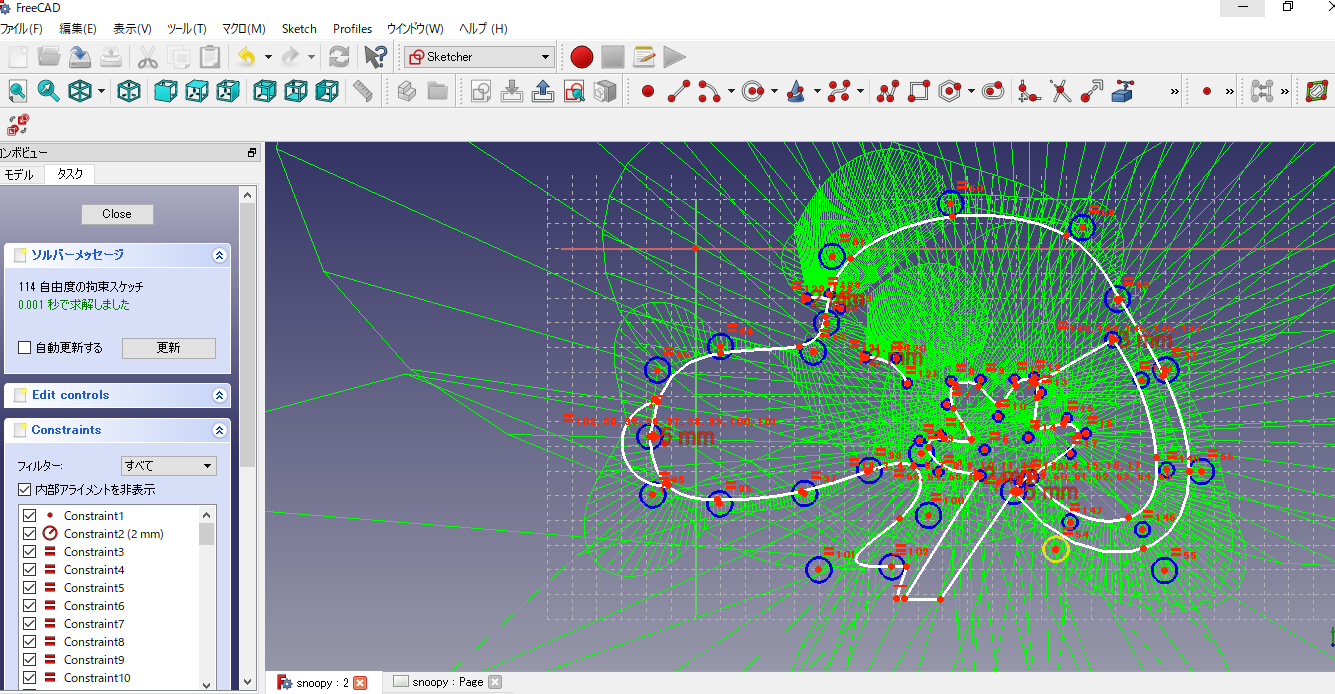This screenshot has height=694, width=1335.
Task: Select the create circle tool
Action: tap(754, 92)
